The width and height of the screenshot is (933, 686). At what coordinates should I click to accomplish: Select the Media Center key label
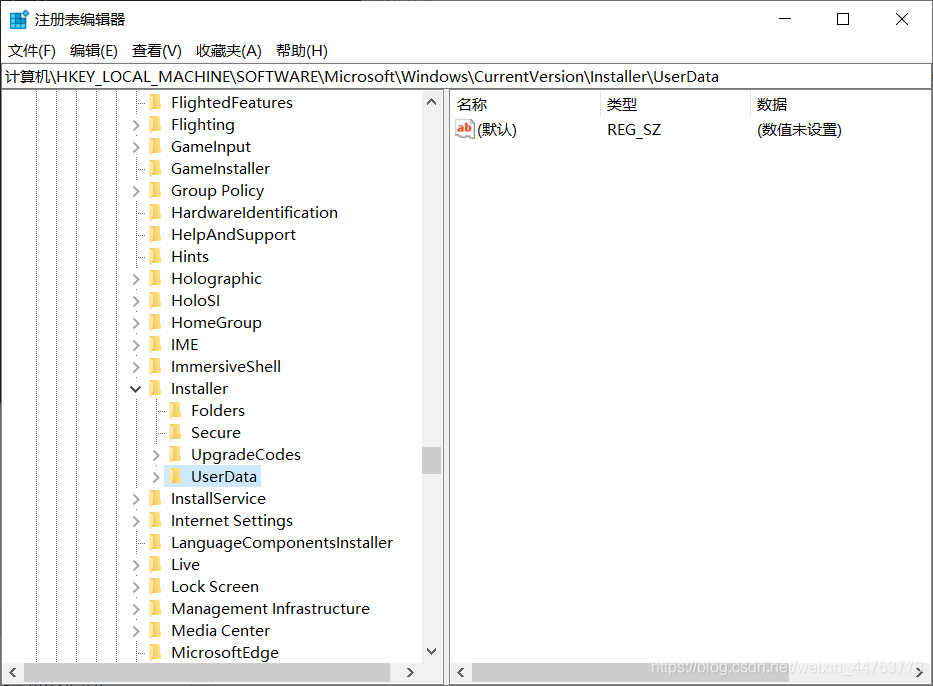coord(220,631)
